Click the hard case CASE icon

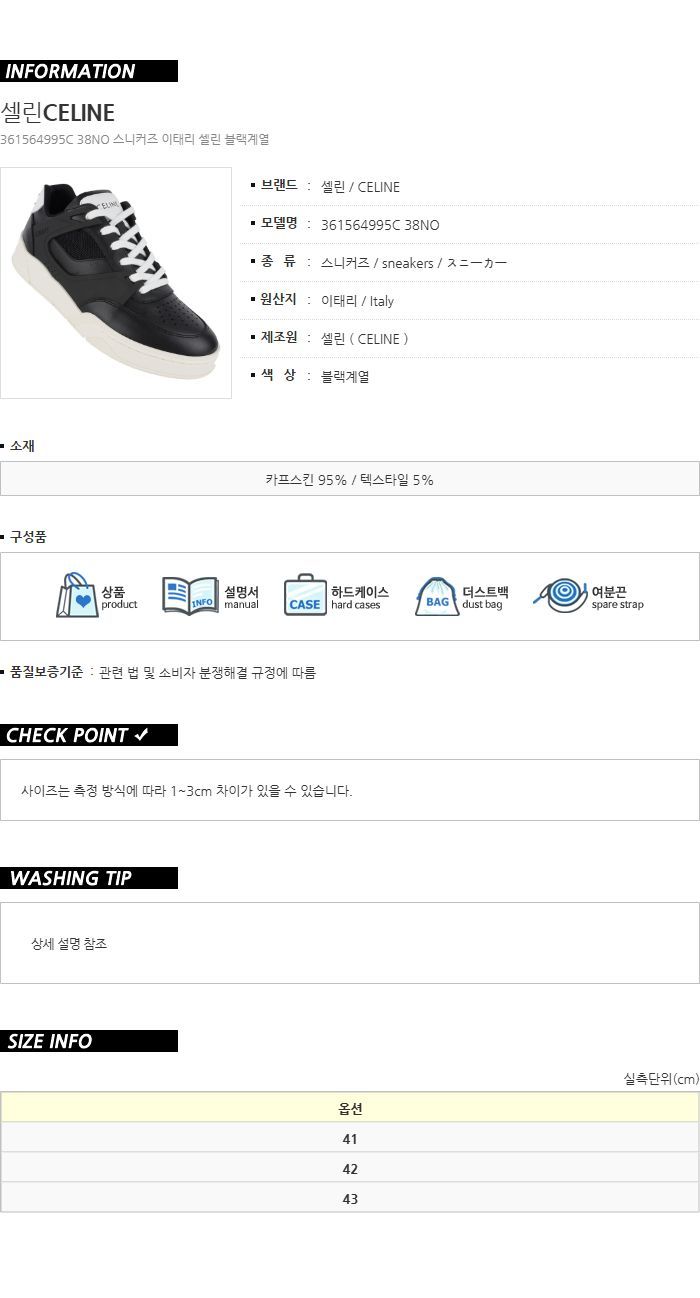[x=305, y=595]
